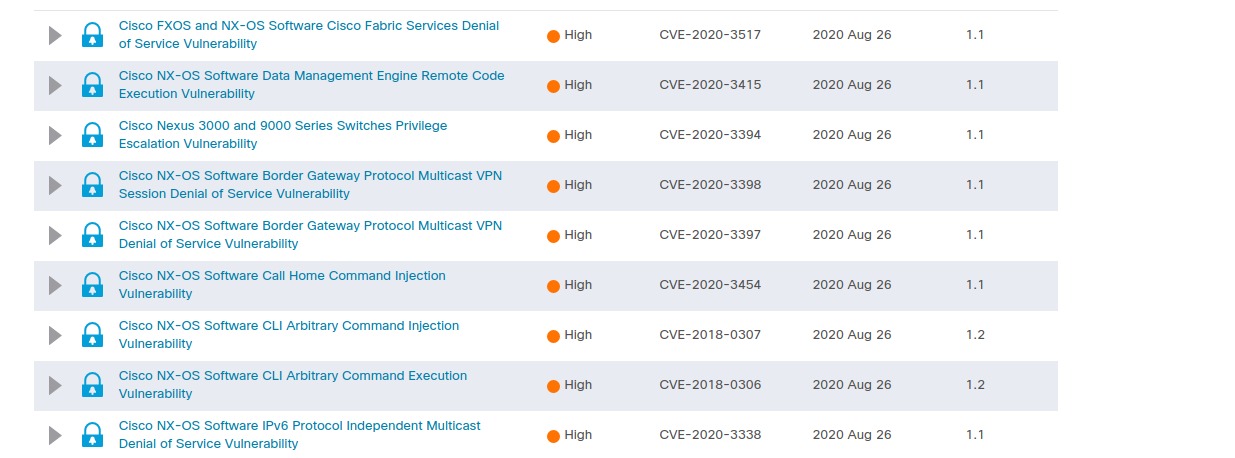Expand the Call Home Command Injection row

tap(55, 285)
